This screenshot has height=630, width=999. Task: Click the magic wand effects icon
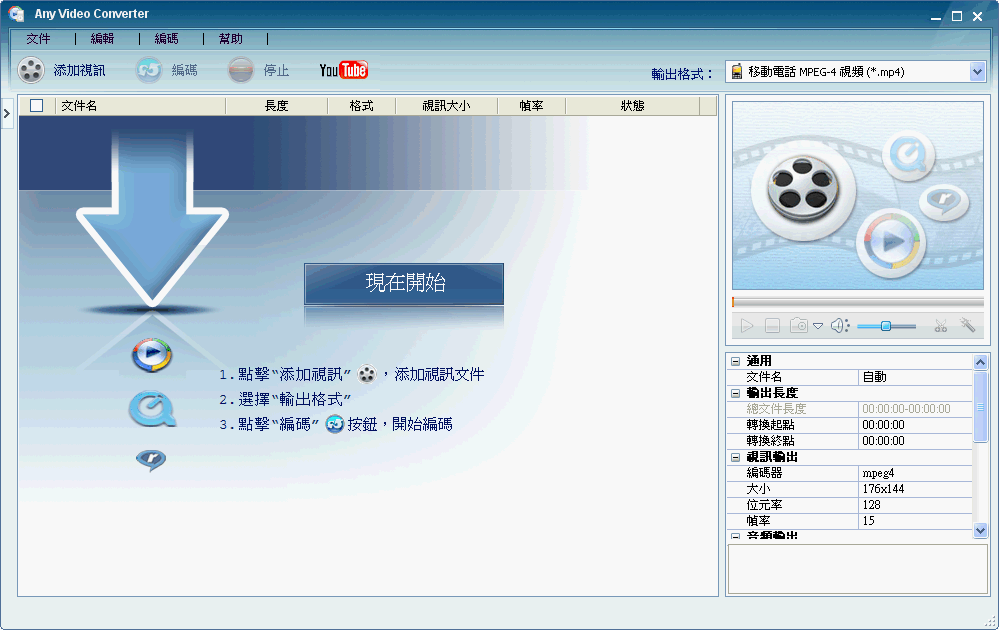[968, 326]
